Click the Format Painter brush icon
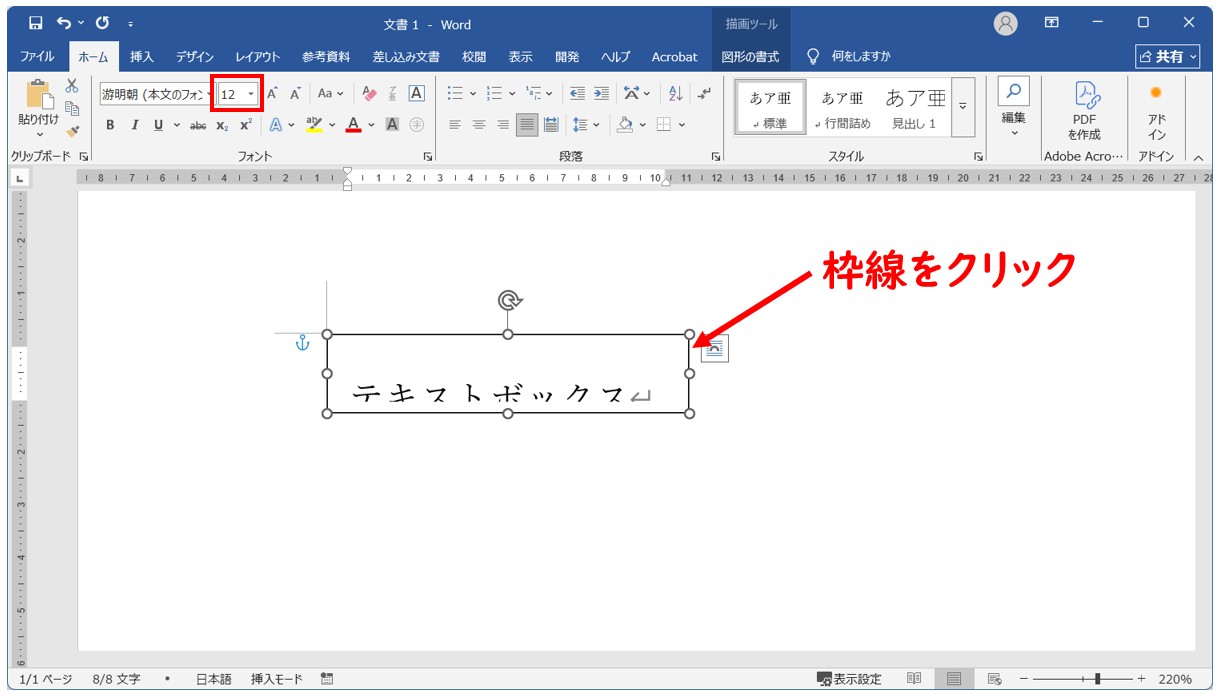 72,131
